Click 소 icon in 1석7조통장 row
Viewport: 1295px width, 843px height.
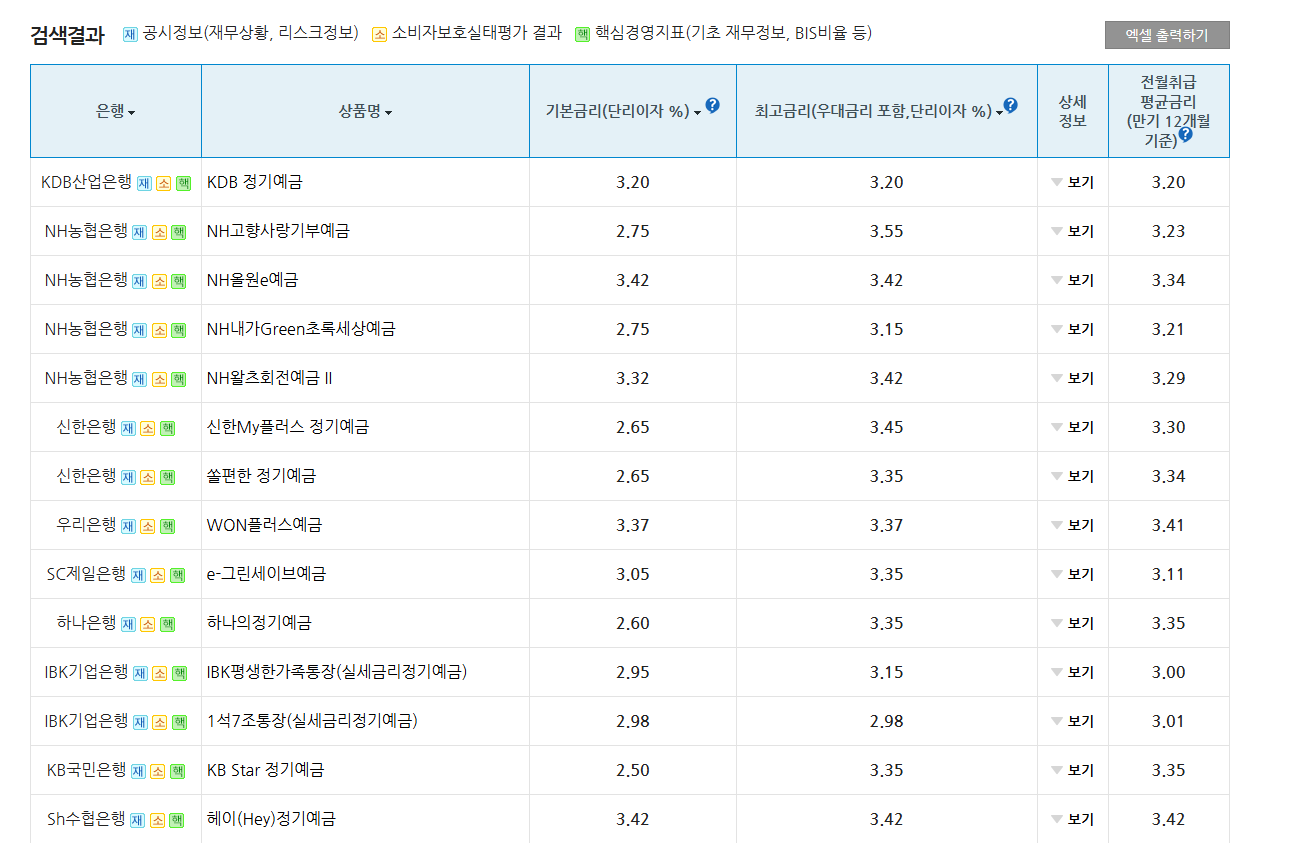(x=160, y=722)
